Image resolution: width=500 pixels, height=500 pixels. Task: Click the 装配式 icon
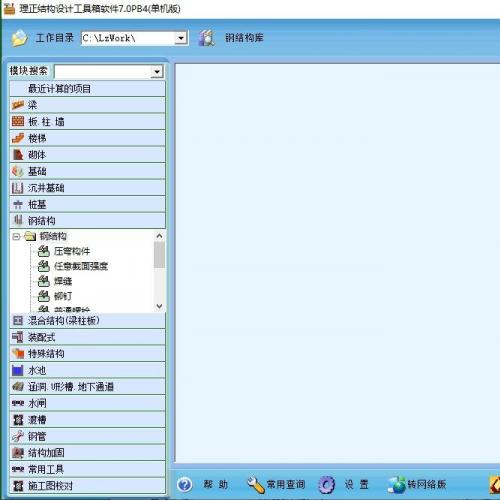click(x=18, y=337)
